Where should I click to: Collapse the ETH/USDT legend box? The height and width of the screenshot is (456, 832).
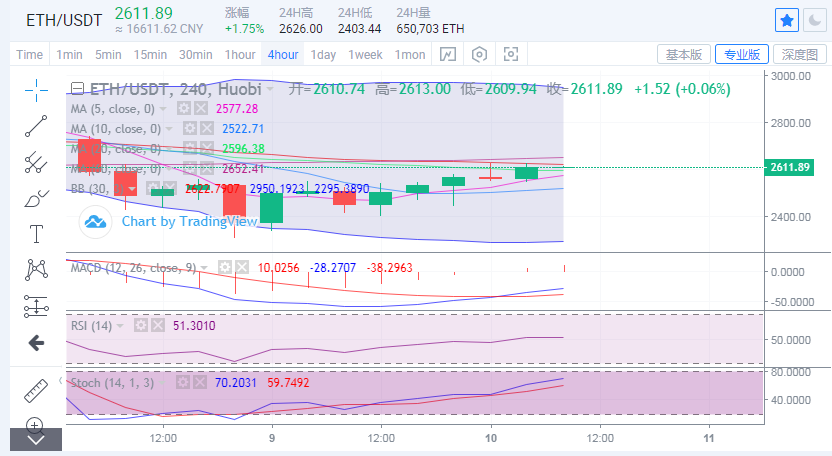click(x=77, y=89)
